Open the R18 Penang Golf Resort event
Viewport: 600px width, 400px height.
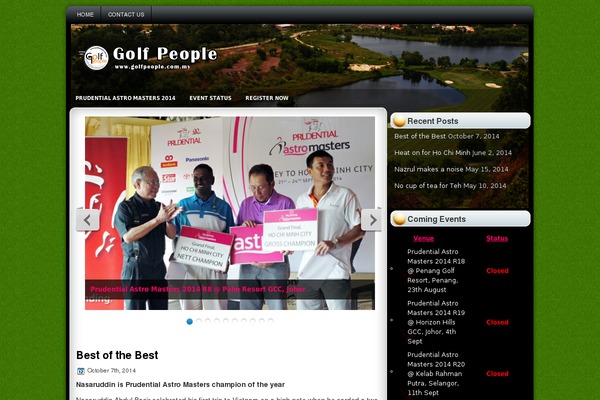436,271
